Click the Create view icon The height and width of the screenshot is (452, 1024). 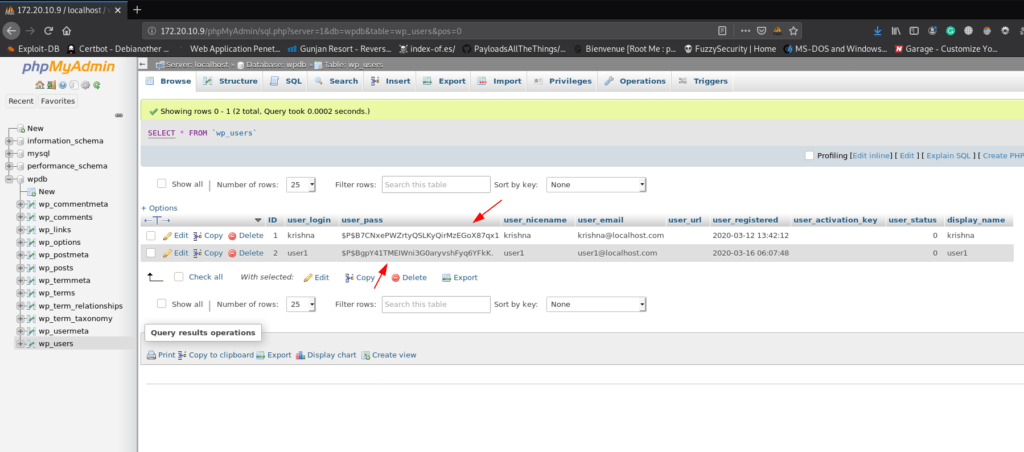point(366,355)
